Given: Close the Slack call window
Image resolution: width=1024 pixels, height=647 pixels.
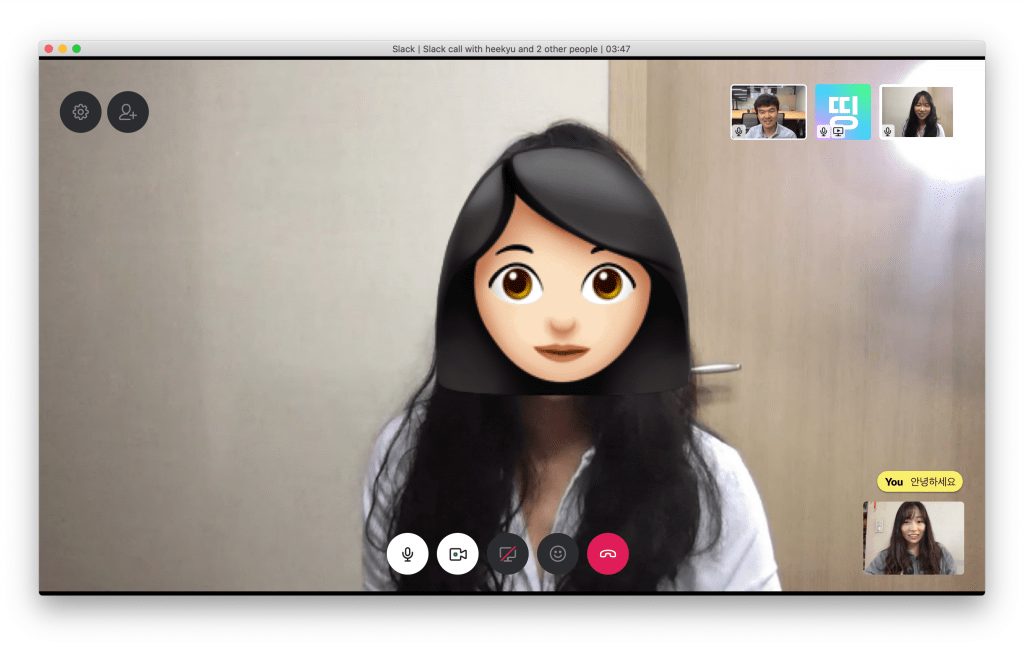Looking at the screenshot, I should (x=49, y=49).
